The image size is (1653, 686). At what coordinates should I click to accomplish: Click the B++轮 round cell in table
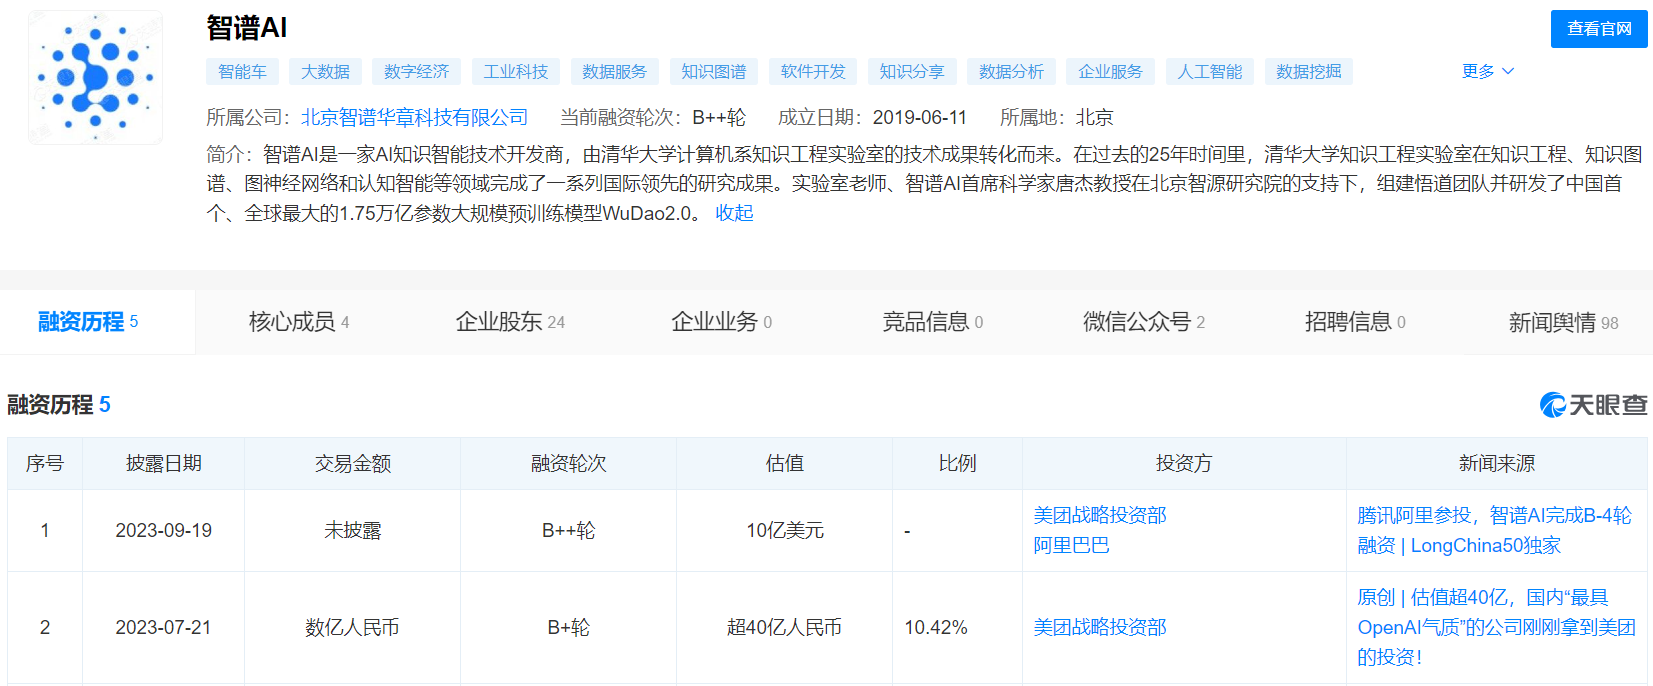click(x=568, y=531)
